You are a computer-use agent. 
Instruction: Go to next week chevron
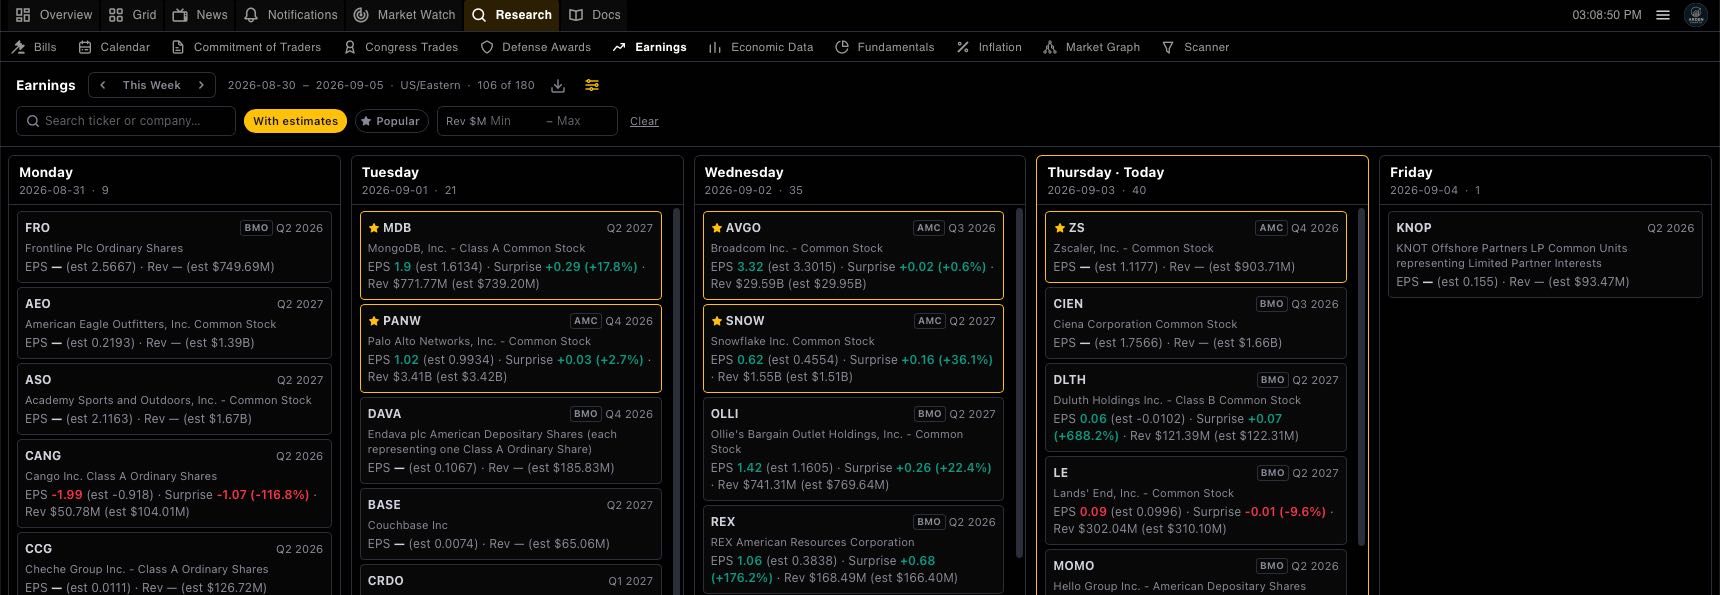click(x=201, y=85)
